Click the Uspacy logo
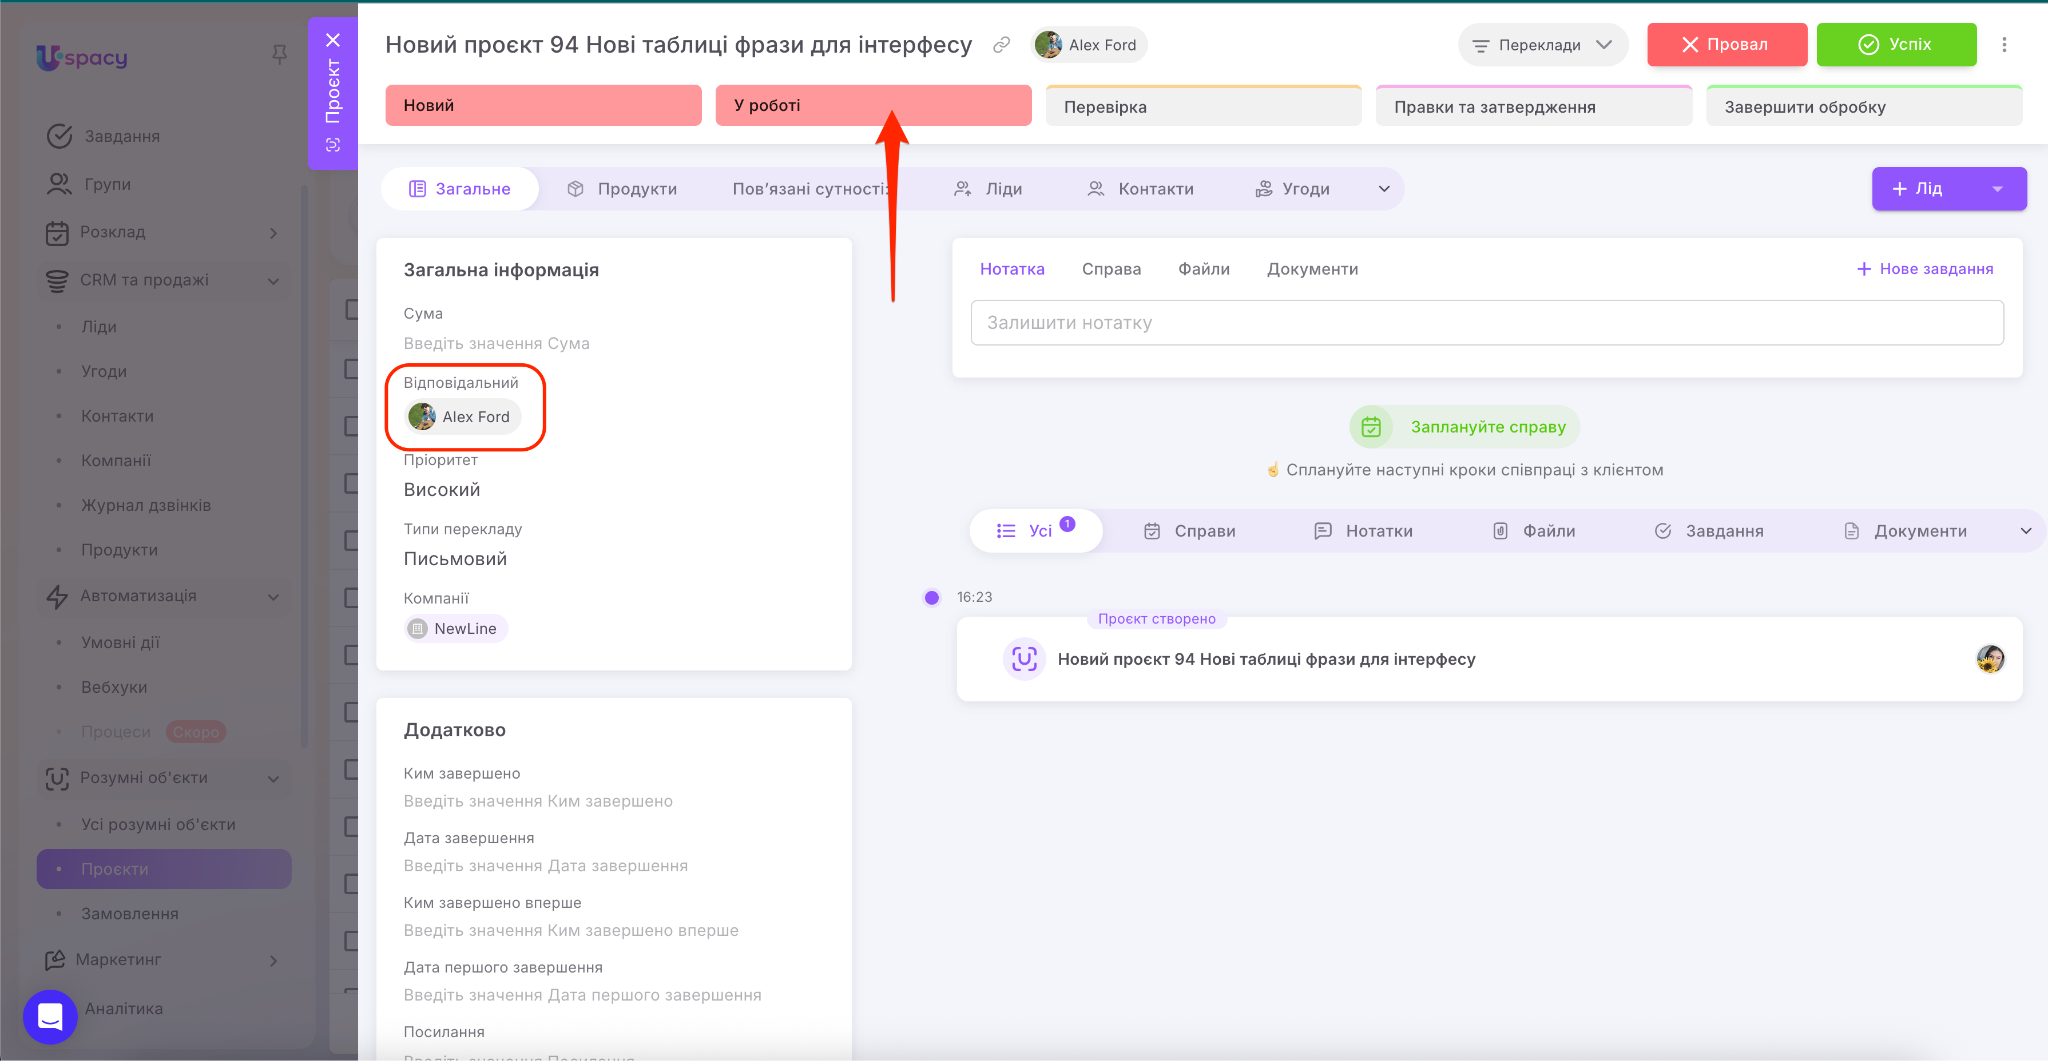The image size is (2048, 1061). tap(82, 58)
